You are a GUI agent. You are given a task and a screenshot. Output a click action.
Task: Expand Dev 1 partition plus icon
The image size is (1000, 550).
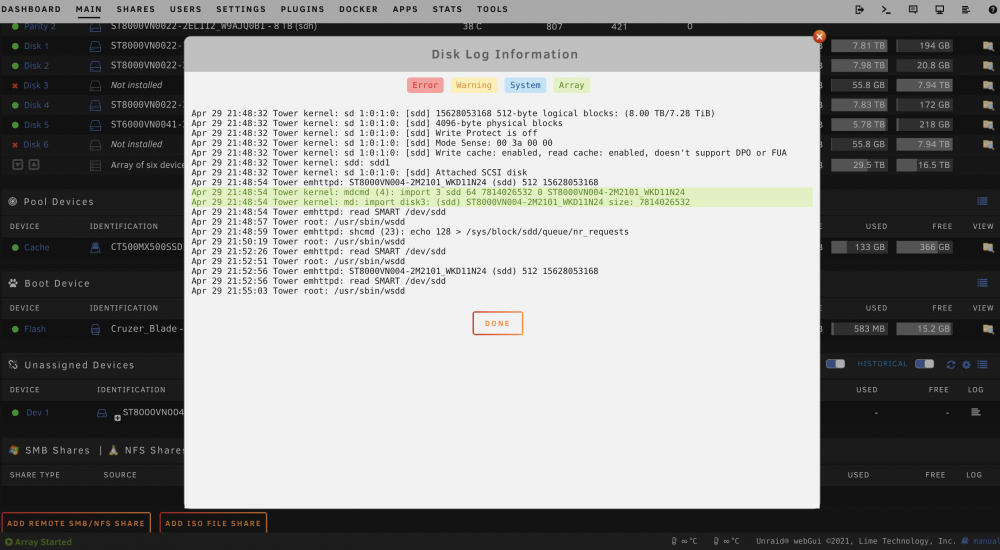(117, 419)
